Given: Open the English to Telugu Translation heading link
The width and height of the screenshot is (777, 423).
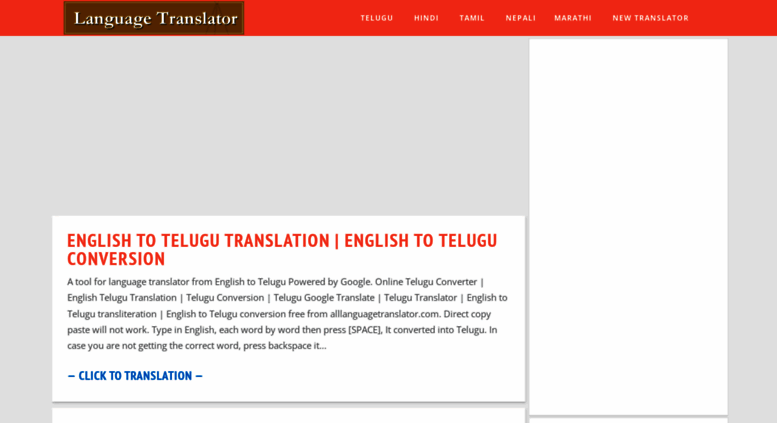Looking at the screenshot, I should pyautogui.click(x=282, y=250).
